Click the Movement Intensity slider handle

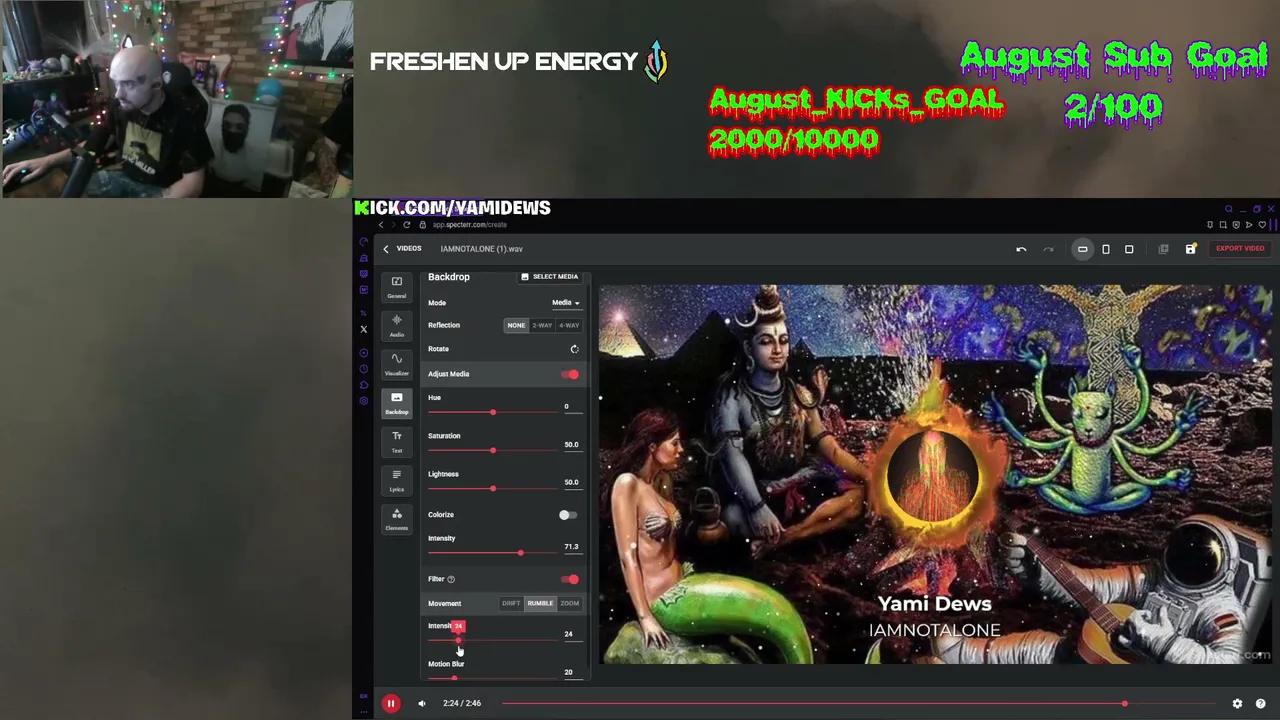458,640
